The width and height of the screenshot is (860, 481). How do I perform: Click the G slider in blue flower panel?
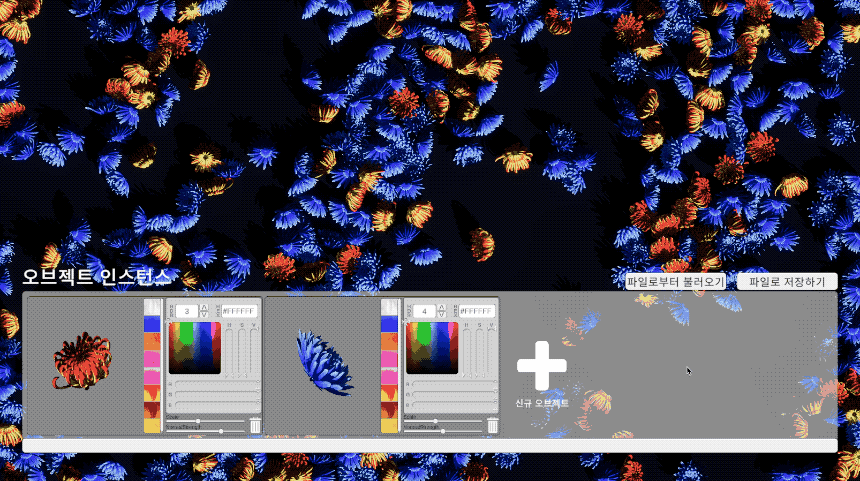pos(454,395)
